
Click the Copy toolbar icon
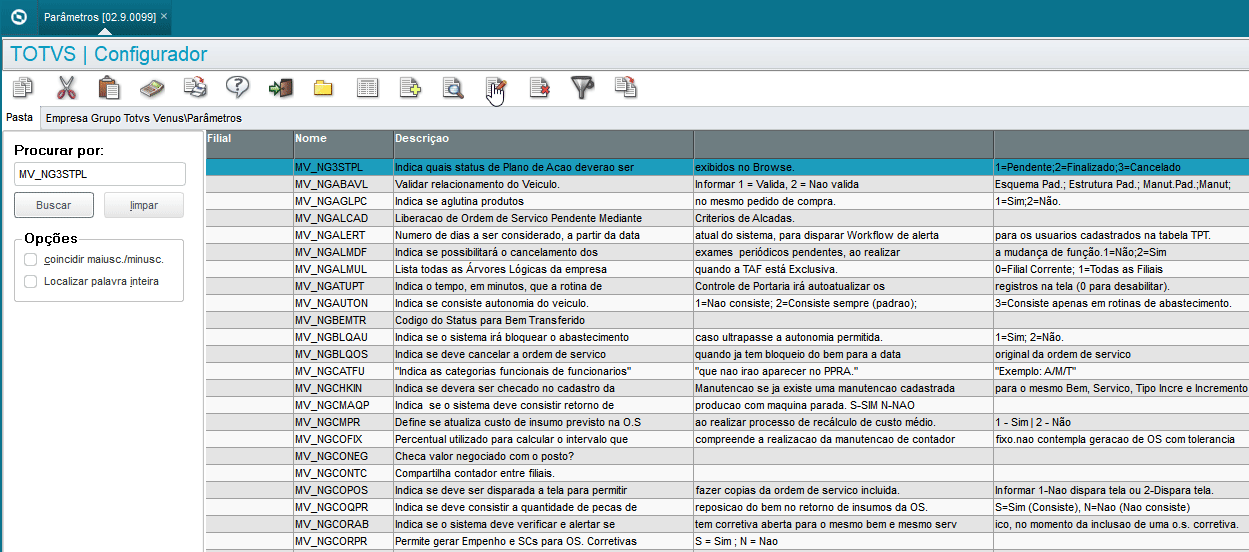point(23,87)
